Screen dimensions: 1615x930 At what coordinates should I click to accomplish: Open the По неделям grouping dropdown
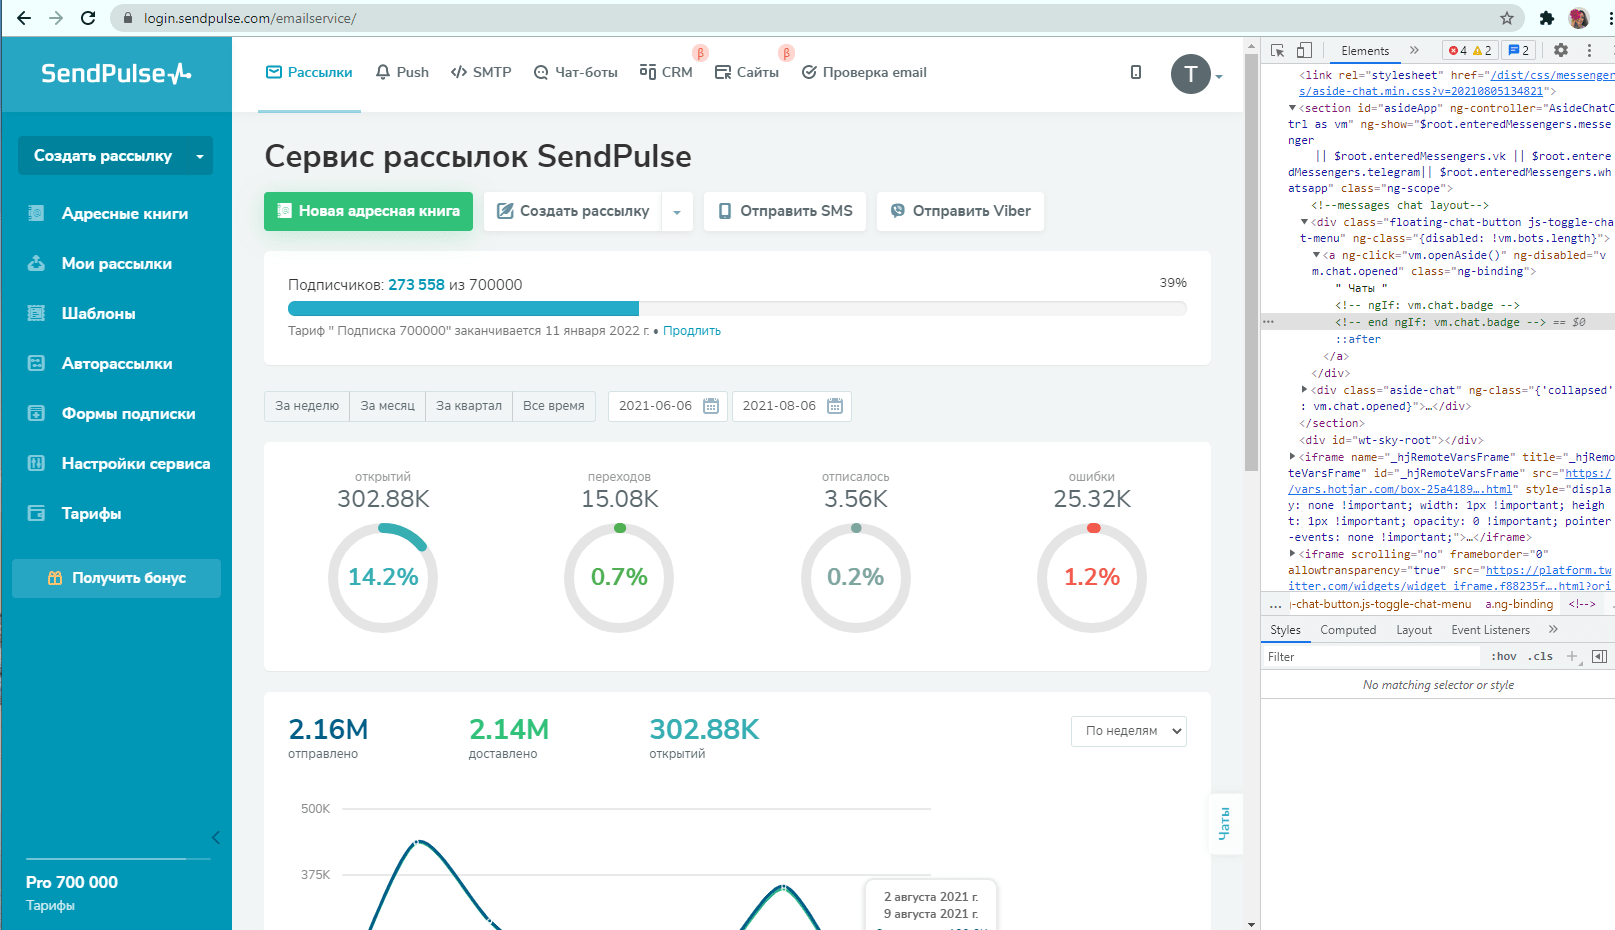(1128, 731)
